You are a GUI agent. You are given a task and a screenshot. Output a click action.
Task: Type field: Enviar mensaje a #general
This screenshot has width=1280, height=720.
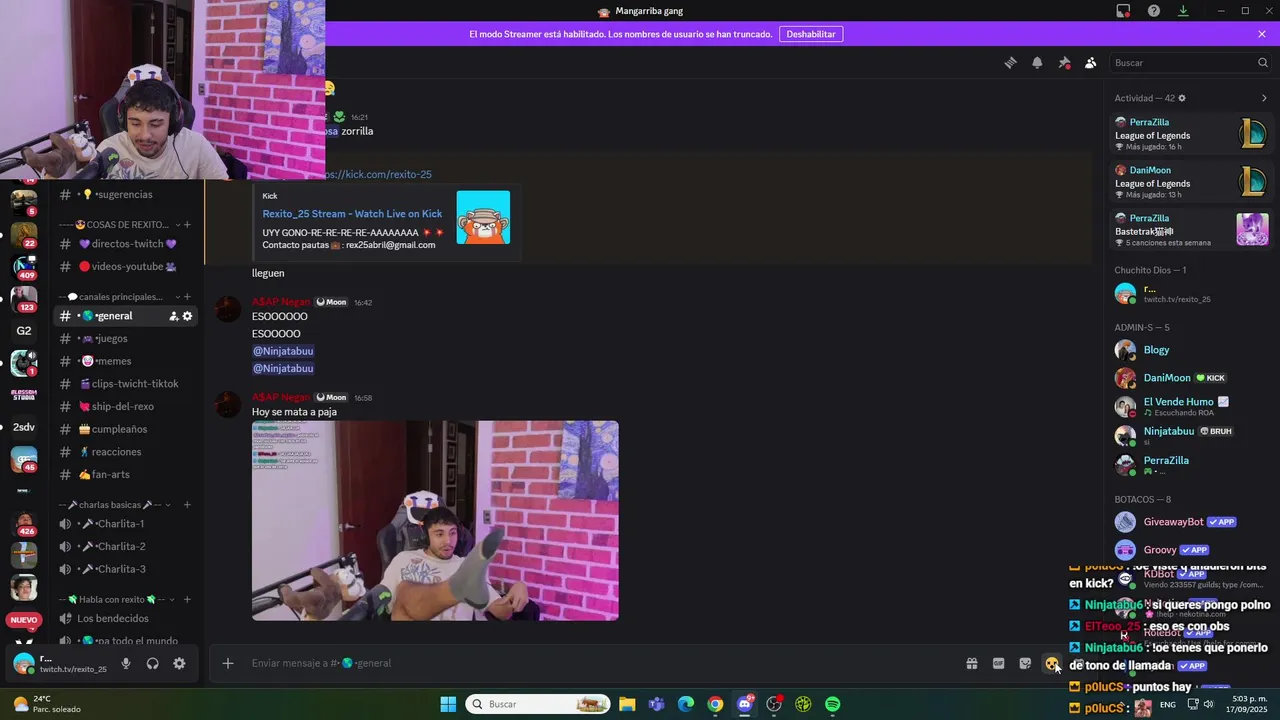pos(600,663)
